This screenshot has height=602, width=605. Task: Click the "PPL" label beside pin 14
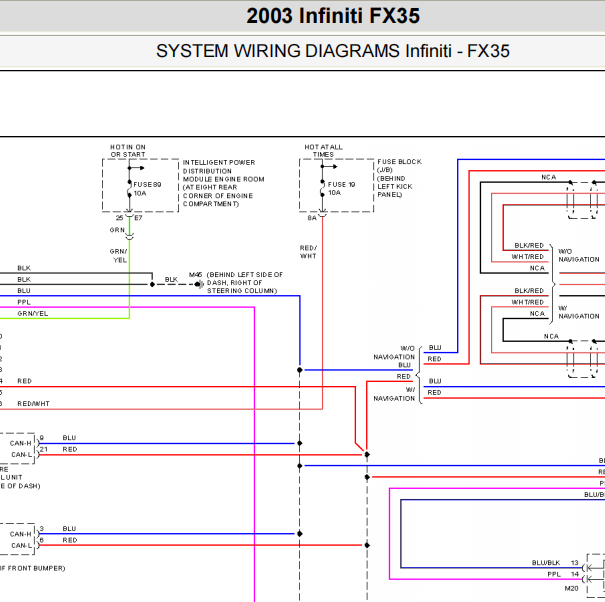click(554, 574)
